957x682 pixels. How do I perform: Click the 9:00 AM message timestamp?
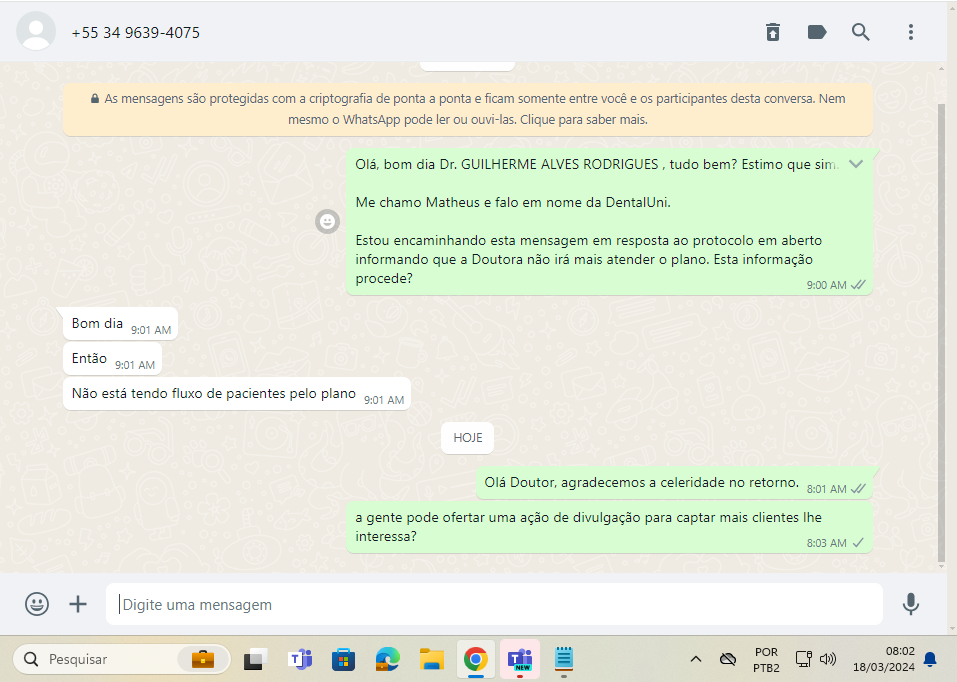click(826, 285)
